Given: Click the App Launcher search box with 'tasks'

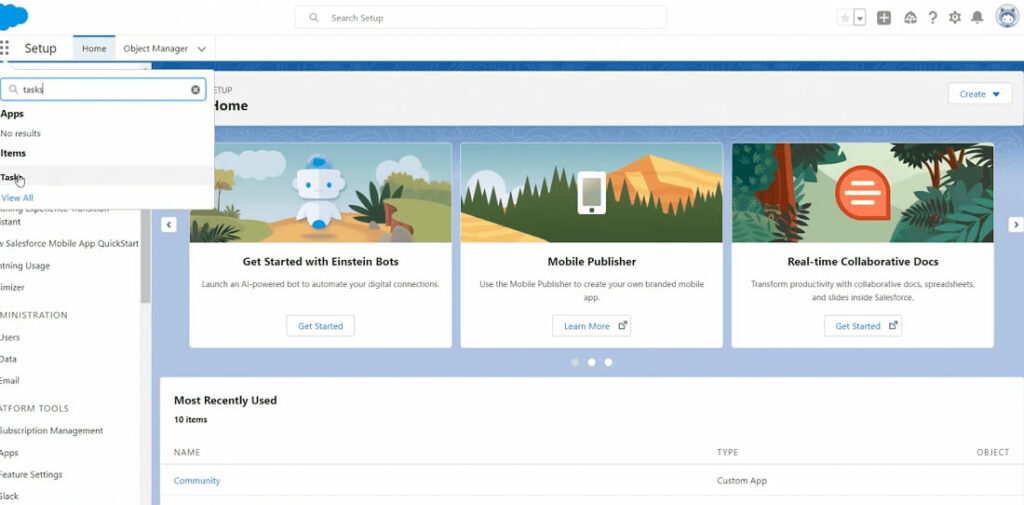Looking at the screenshot, I should coord(103,90).
